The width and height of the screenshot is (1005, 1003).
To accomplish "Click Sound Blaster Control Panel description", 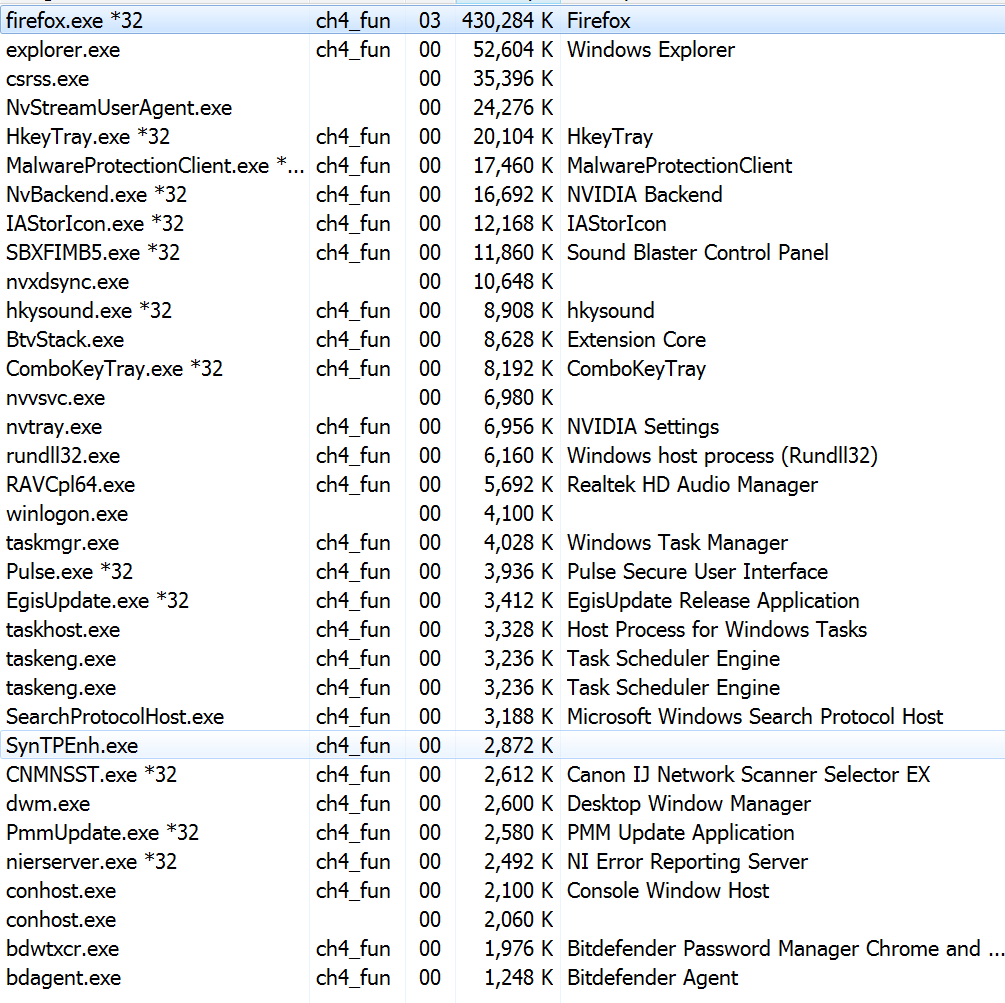I will tap(698, 253).
